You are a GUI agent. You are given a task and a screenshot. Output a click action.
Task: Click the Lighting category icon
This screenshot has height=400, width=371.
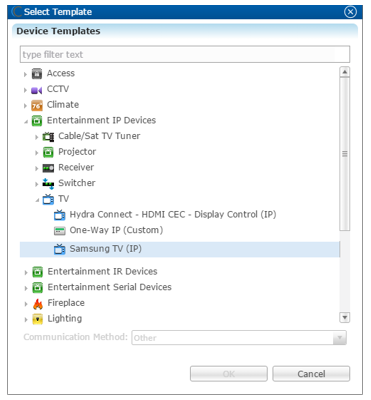(x=38, y=319)
